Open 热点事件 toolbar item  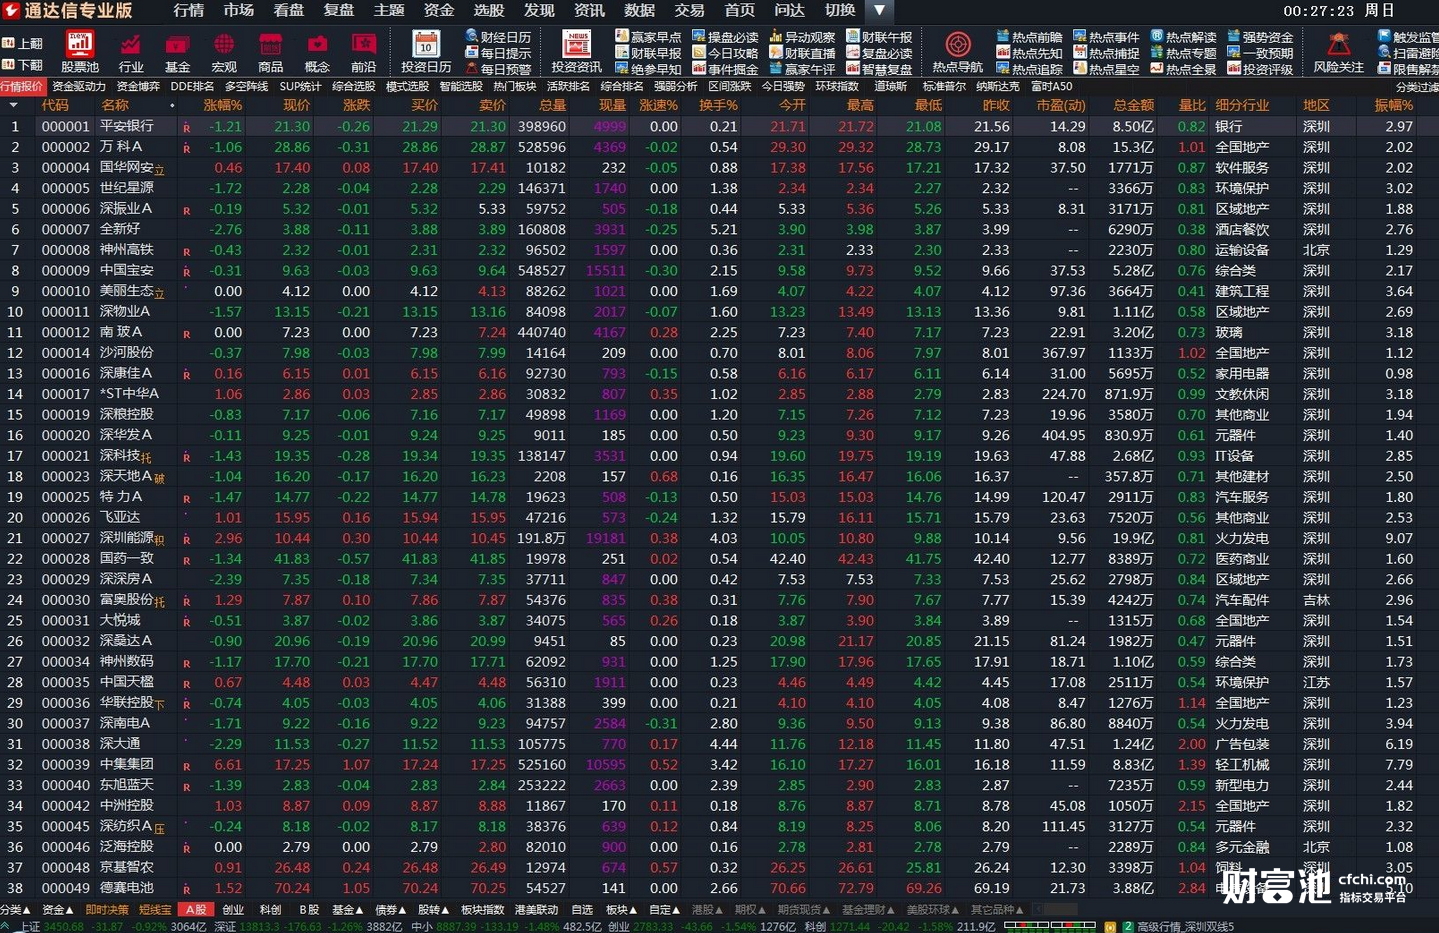(x=1106, y=37)
